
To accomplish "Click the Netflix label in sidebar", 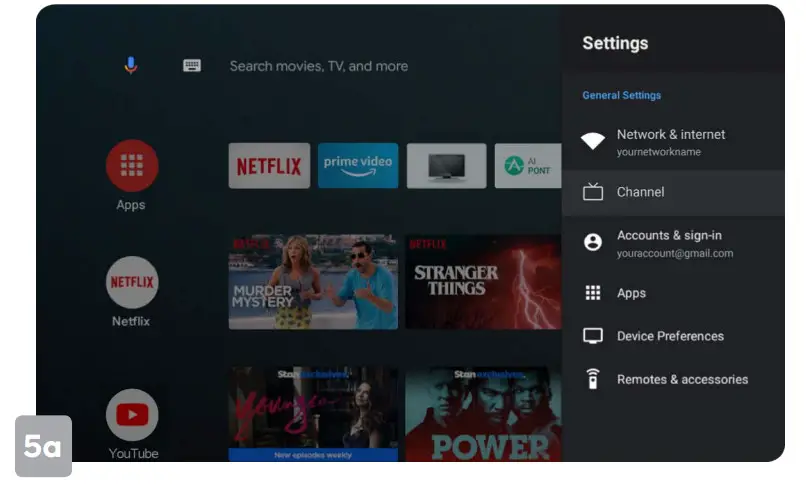I will pyautogui.click(x=131, y=321).
